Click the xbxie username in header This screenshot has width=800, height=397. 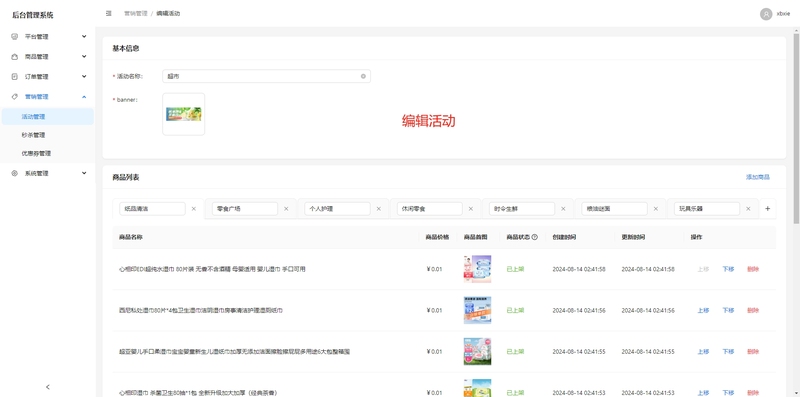[x=783, y=14]
